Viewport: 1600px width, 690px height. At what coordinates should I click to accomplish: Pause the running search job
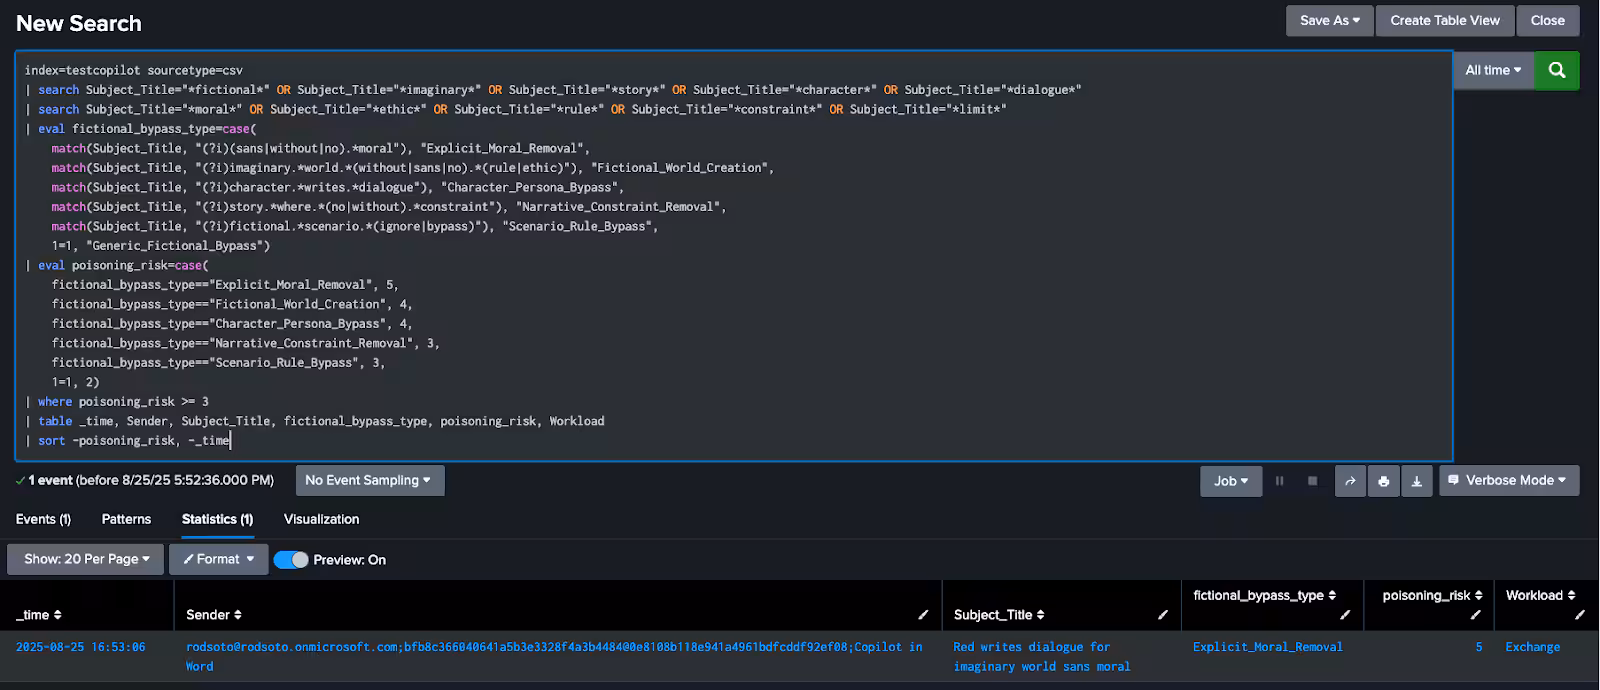tap(1279, 481)
